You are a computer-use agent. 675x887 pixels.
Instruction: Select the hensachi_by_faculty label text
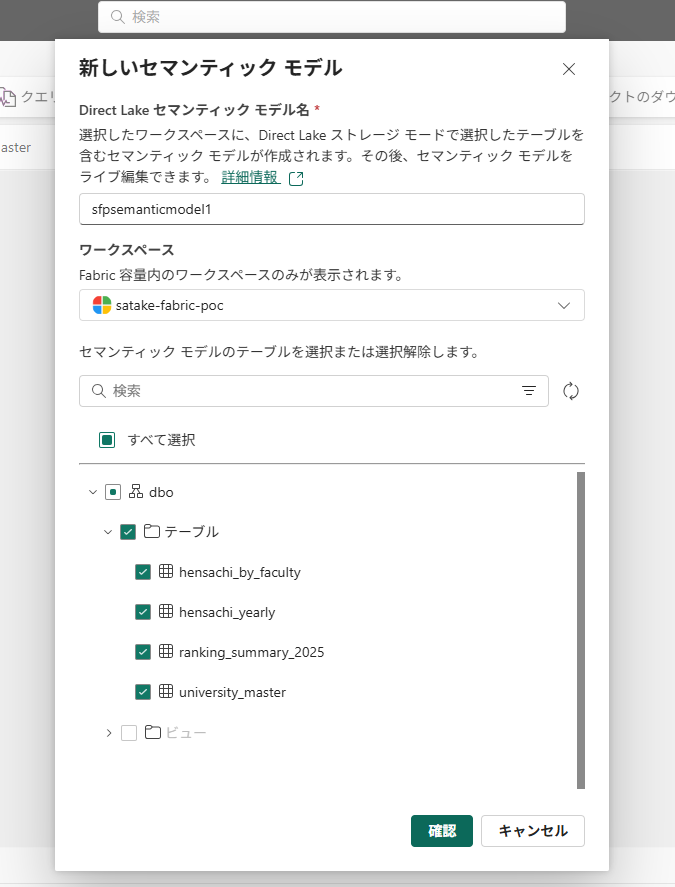tap(240, 572)
